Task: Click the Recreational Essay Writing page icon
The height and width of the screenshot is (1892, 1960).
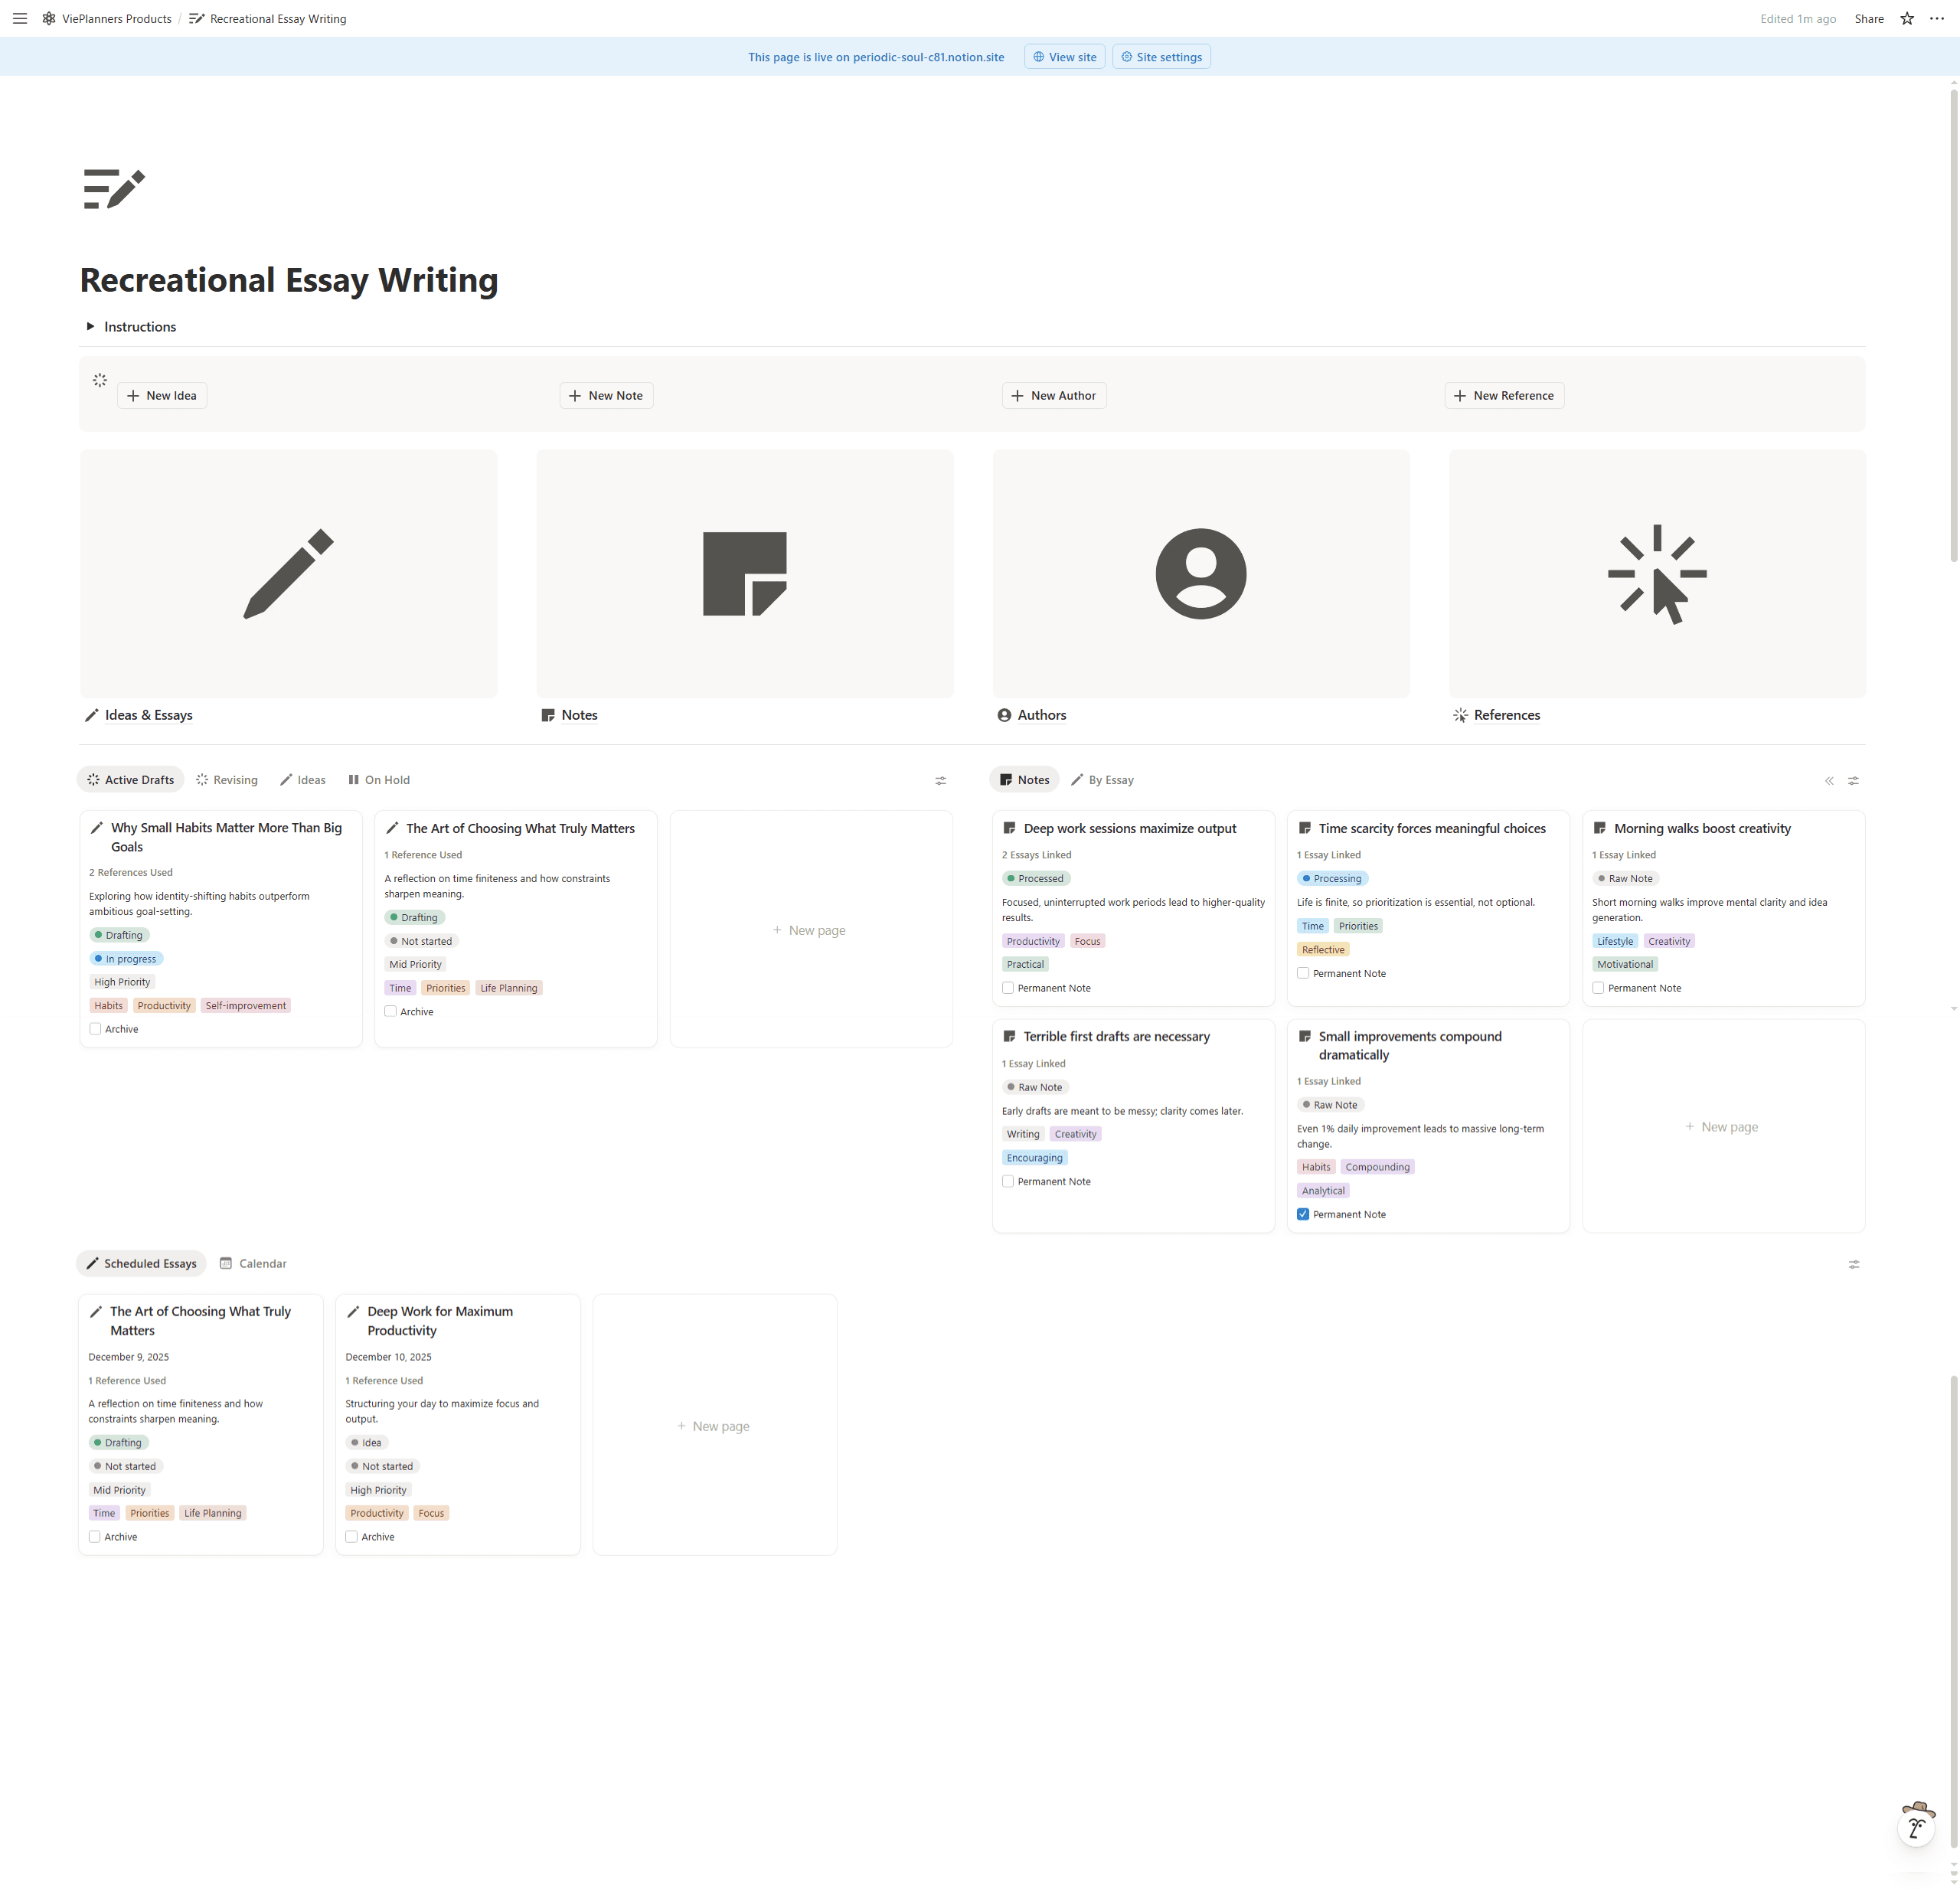Action: pyautogui.click(x=114, y=188)
